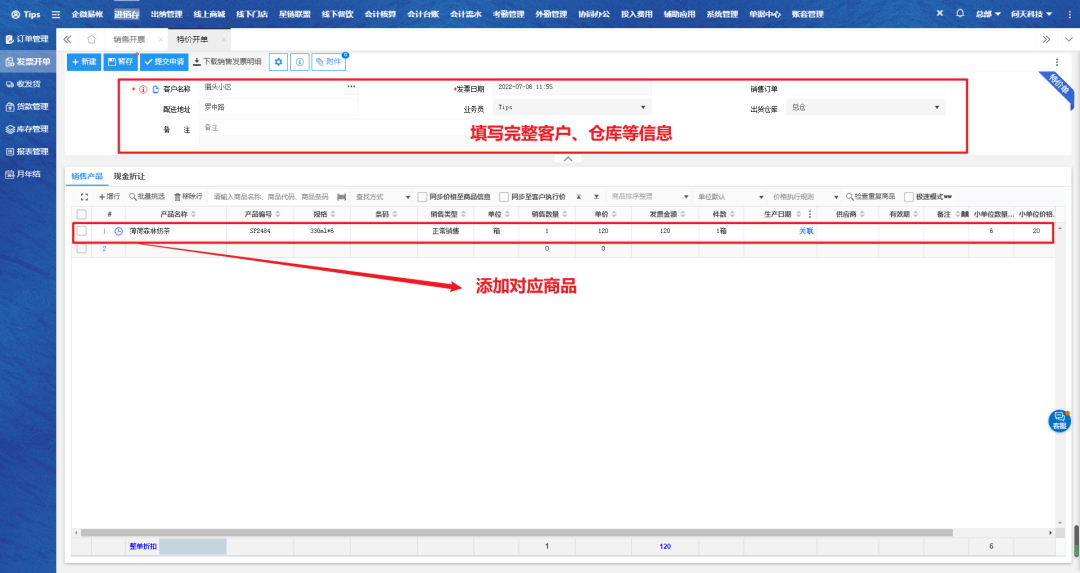Open the 客服 customer service floating icon
Viewport: 1080px width, 573px height.
click(1059, 421)
